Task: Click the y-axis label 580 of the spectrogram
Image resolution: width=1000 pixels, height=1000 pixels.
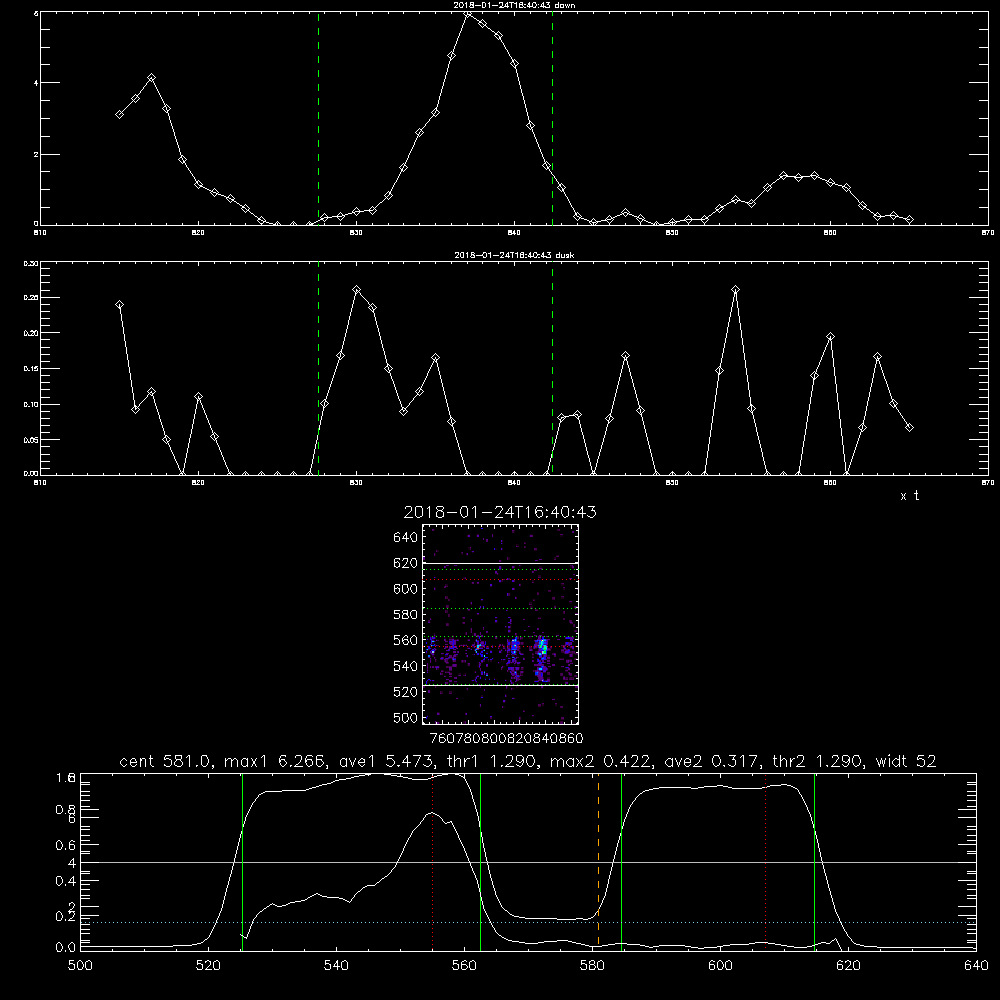Action: (x=406, y=615)
